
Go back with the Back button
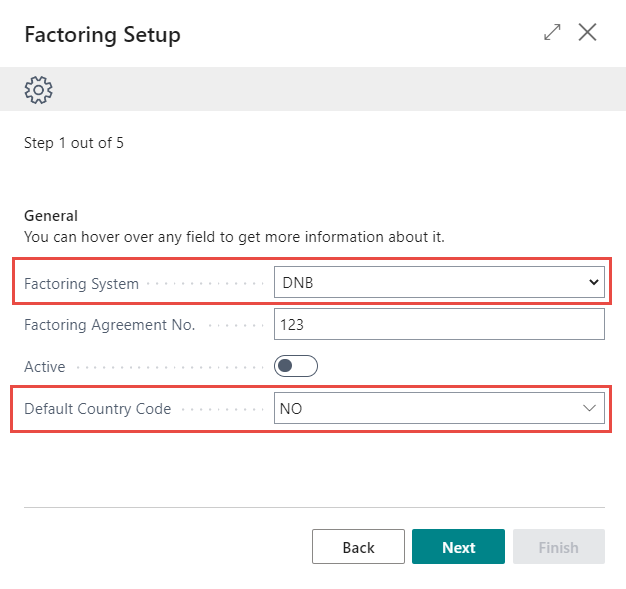click(358, 547)
